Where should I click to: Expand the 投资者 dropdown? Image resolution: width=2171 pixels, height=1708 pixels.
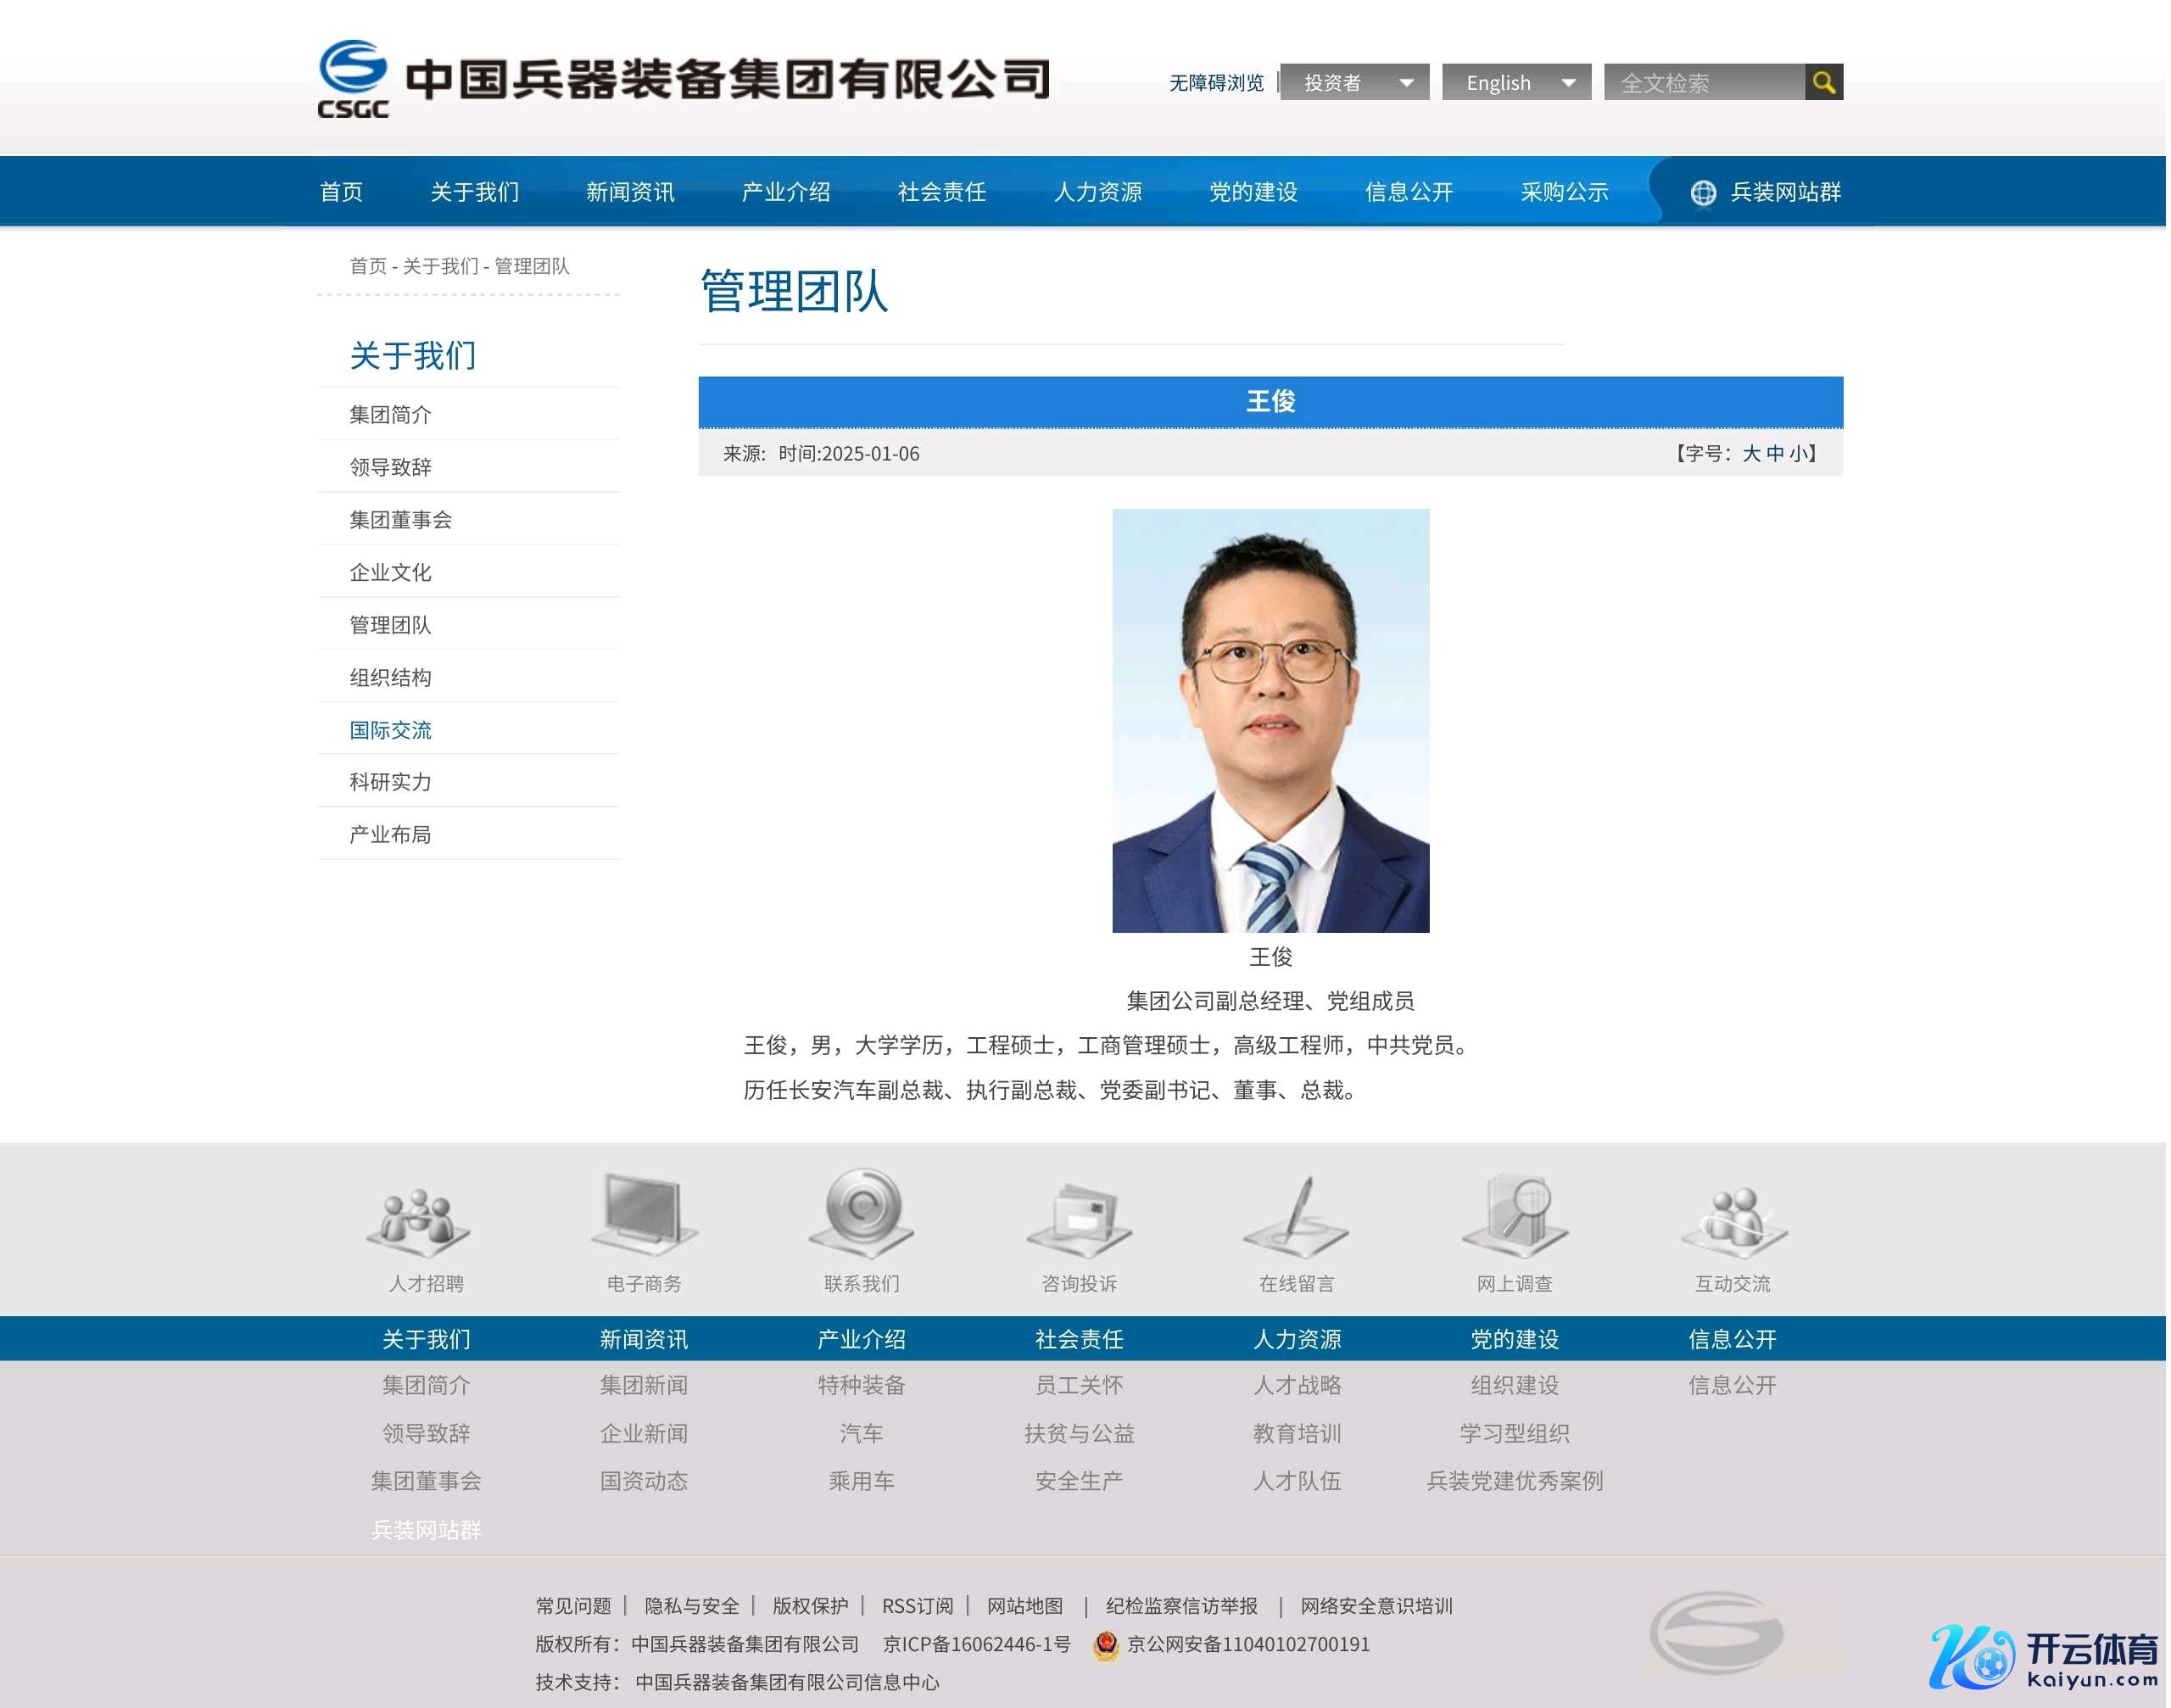click(1357, 83)
